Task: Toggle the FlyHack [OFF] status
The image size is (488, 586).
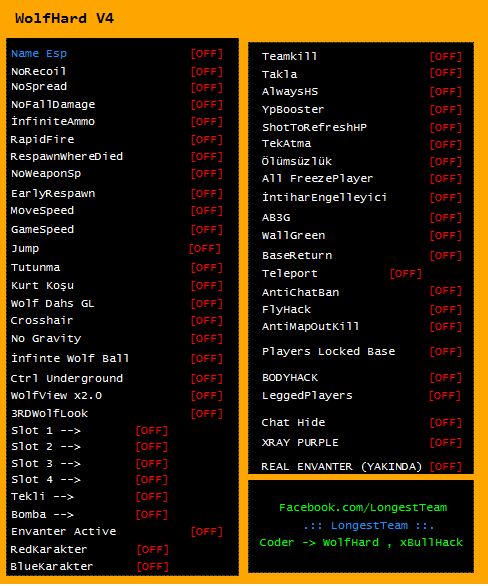Action: click(x=445, y=310)
